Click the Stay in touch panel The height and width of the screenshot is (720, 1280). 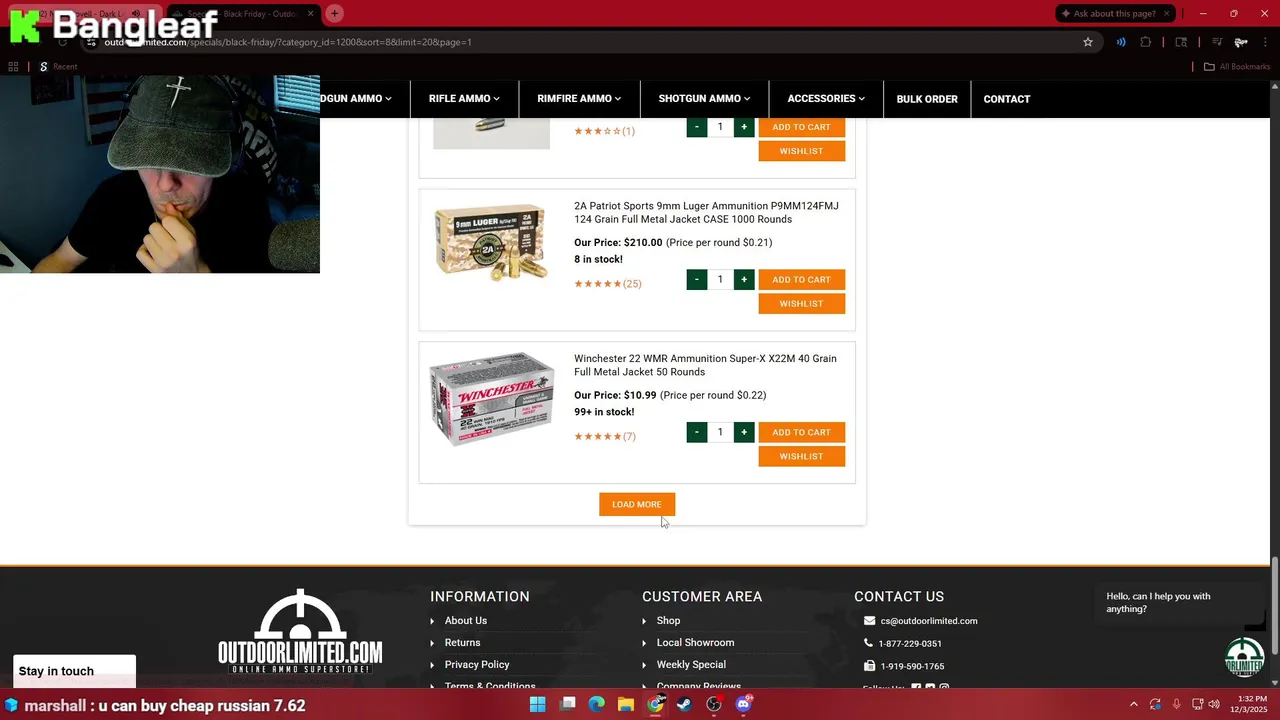click(74, 671)
